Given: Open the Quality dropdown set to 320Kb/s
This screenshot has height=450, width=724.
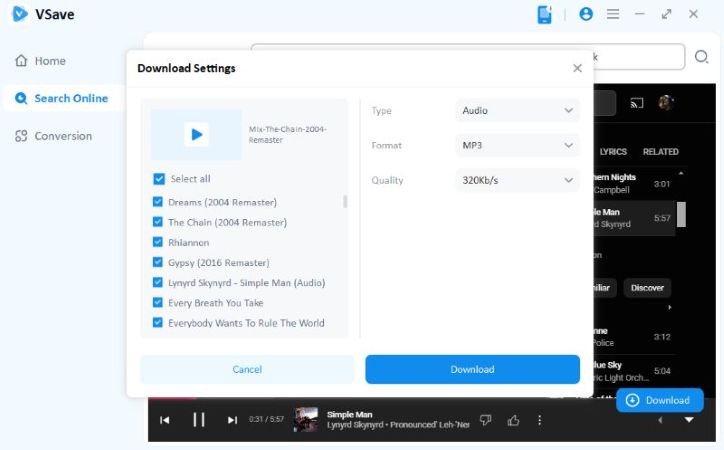Looking at the screenshot, I should 518,180.
